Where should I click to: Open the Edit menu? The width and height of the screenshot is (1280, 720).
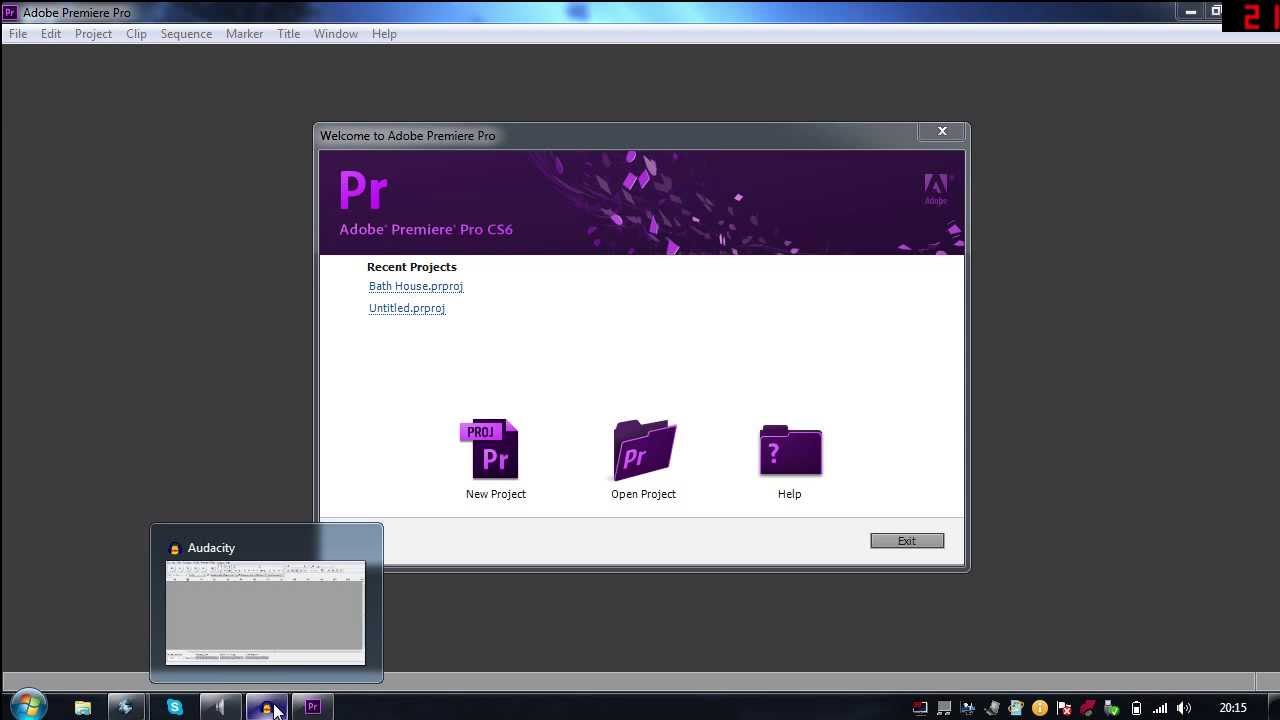pos(51,34)
